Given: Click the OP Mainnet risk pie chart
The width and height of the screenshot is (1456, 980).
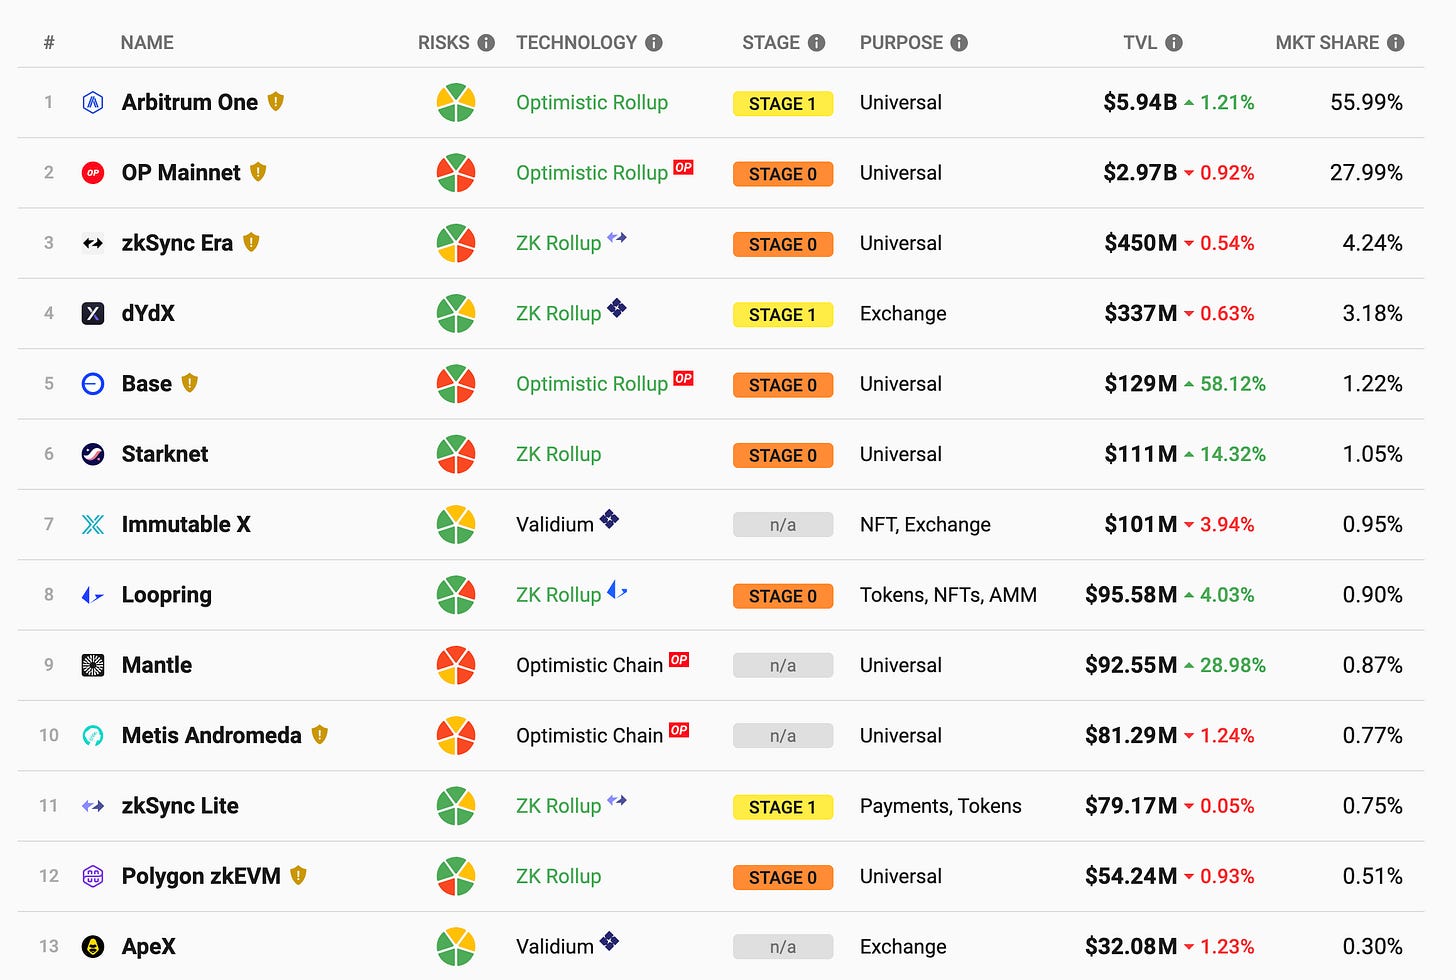Looking at the screenshot, I should pyautogui.click(x=456, y=173).
